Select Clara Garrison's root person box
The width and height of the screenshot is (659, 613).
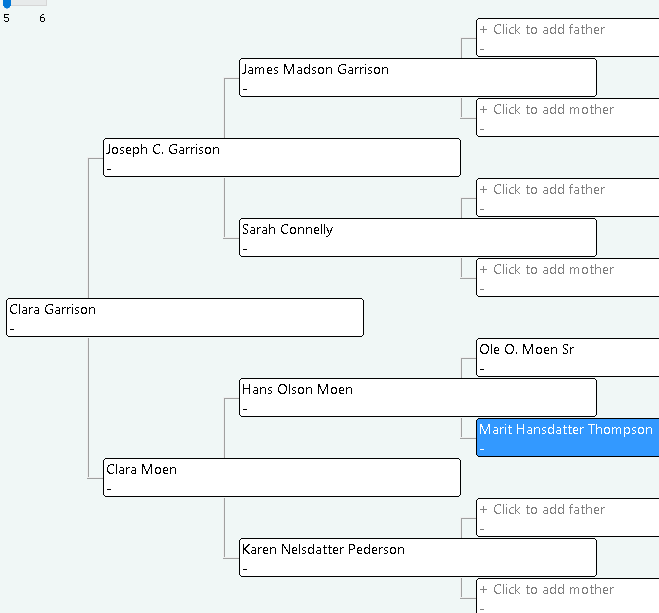185,318
